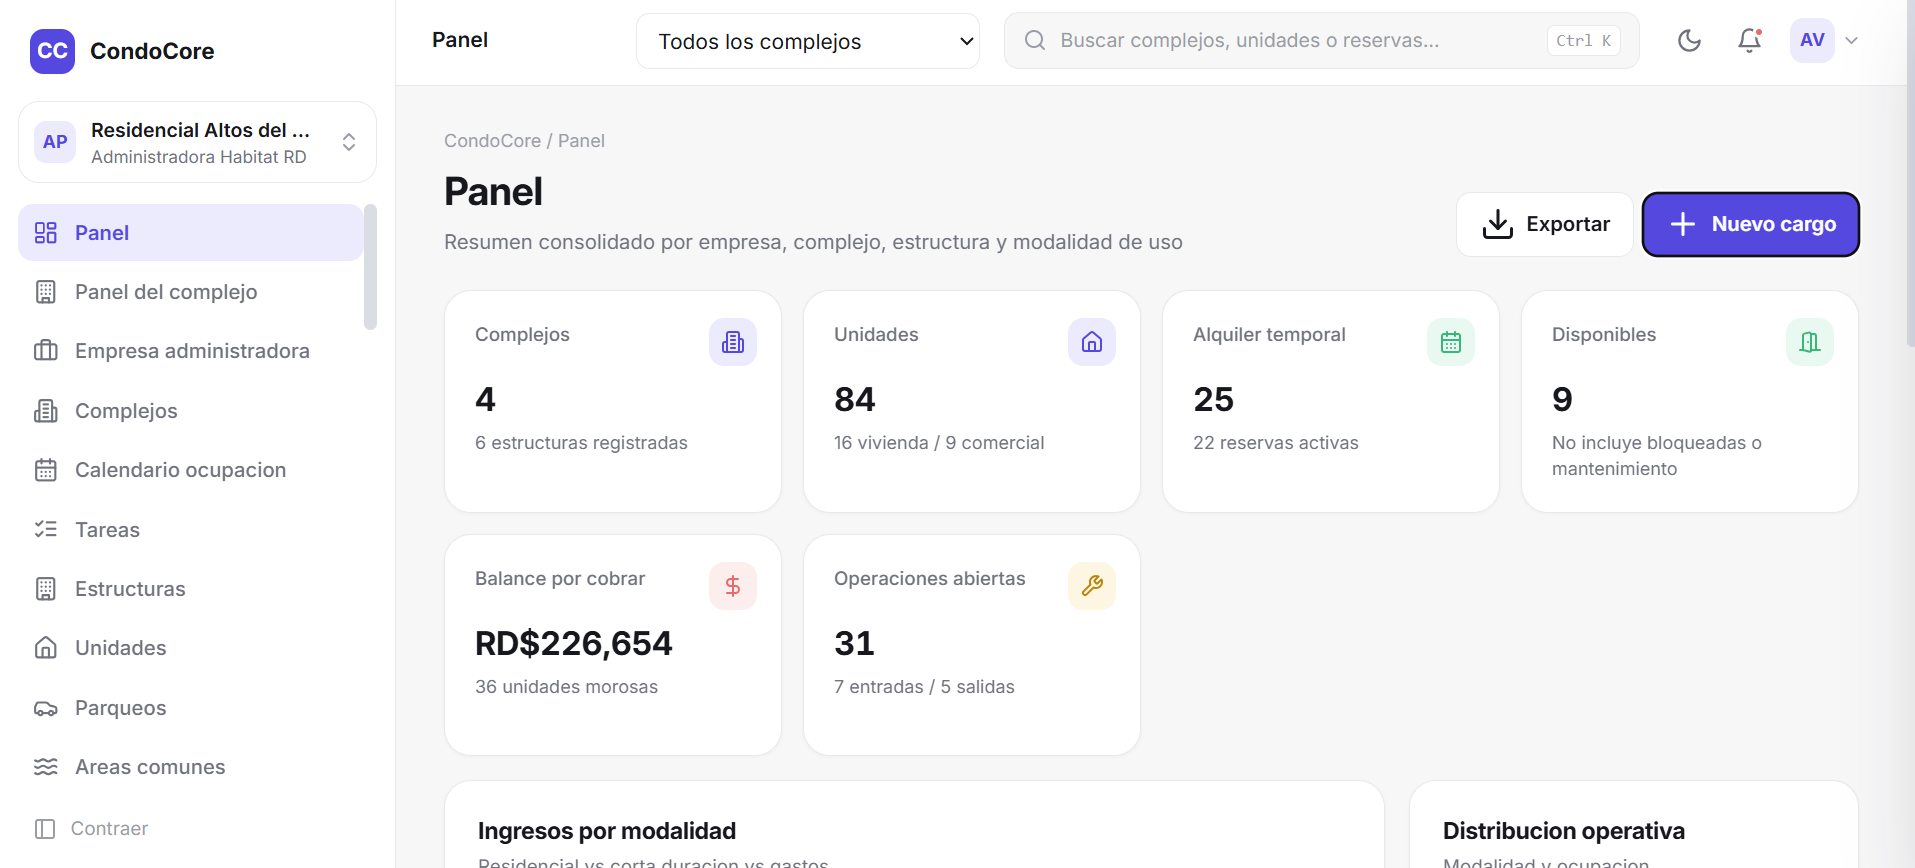Click the Calendario ocupacion calendar icon

46,470
